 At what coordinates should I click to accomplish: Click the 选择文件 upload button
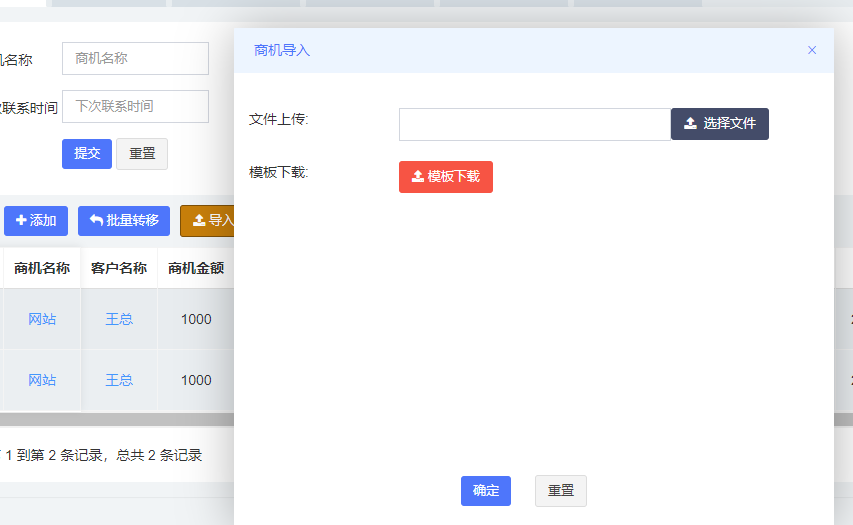click(x=720, y=124)
